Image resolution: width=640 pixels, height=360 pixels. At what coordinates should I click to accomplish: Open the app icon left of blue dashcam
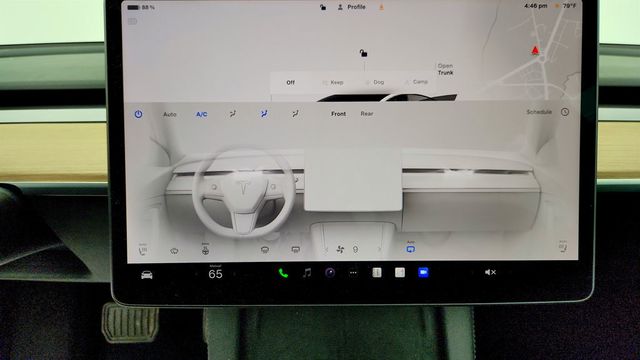pos(400,272)
